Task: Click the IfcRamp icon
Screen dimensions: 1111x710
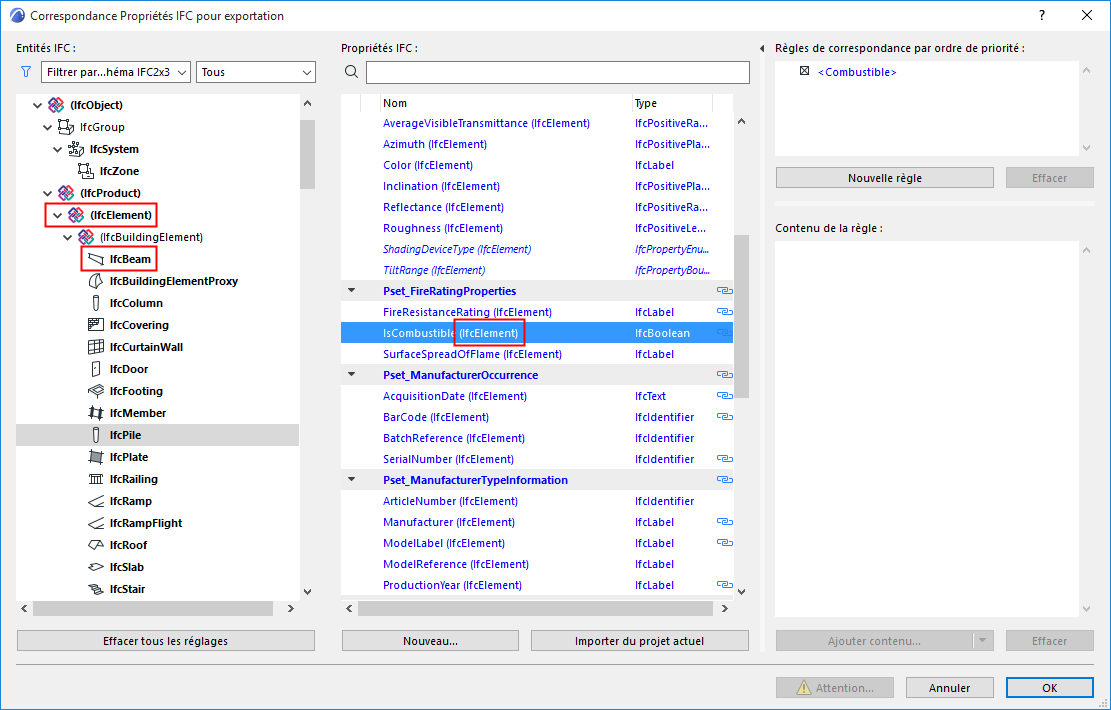Action: (x=96, y=501)
